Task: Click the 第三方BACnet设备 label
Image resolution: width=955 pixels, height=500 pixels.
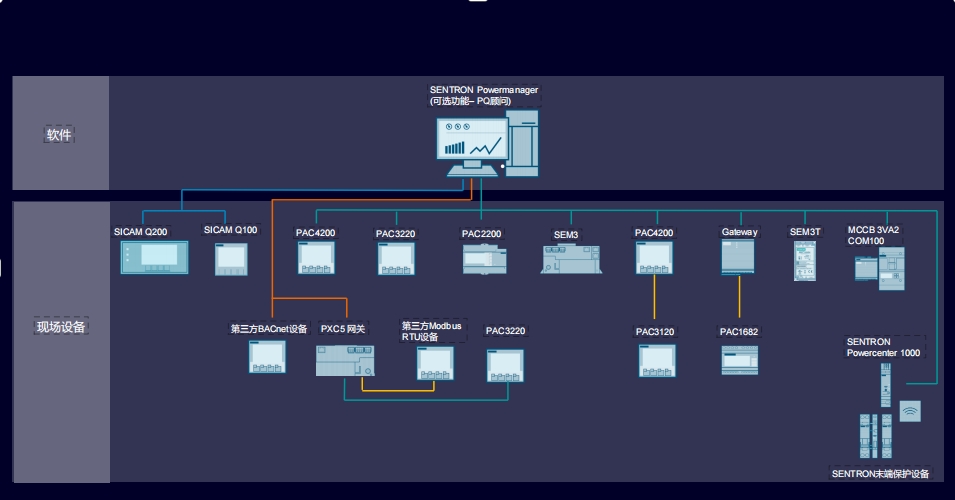Action: 269,329
